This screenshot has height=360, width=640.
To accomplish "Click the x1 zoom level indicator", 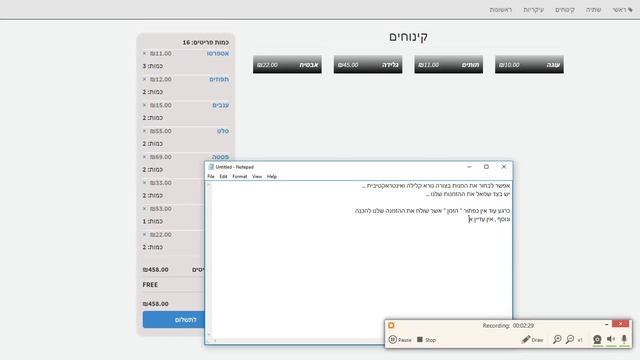I will pos(580,340).
